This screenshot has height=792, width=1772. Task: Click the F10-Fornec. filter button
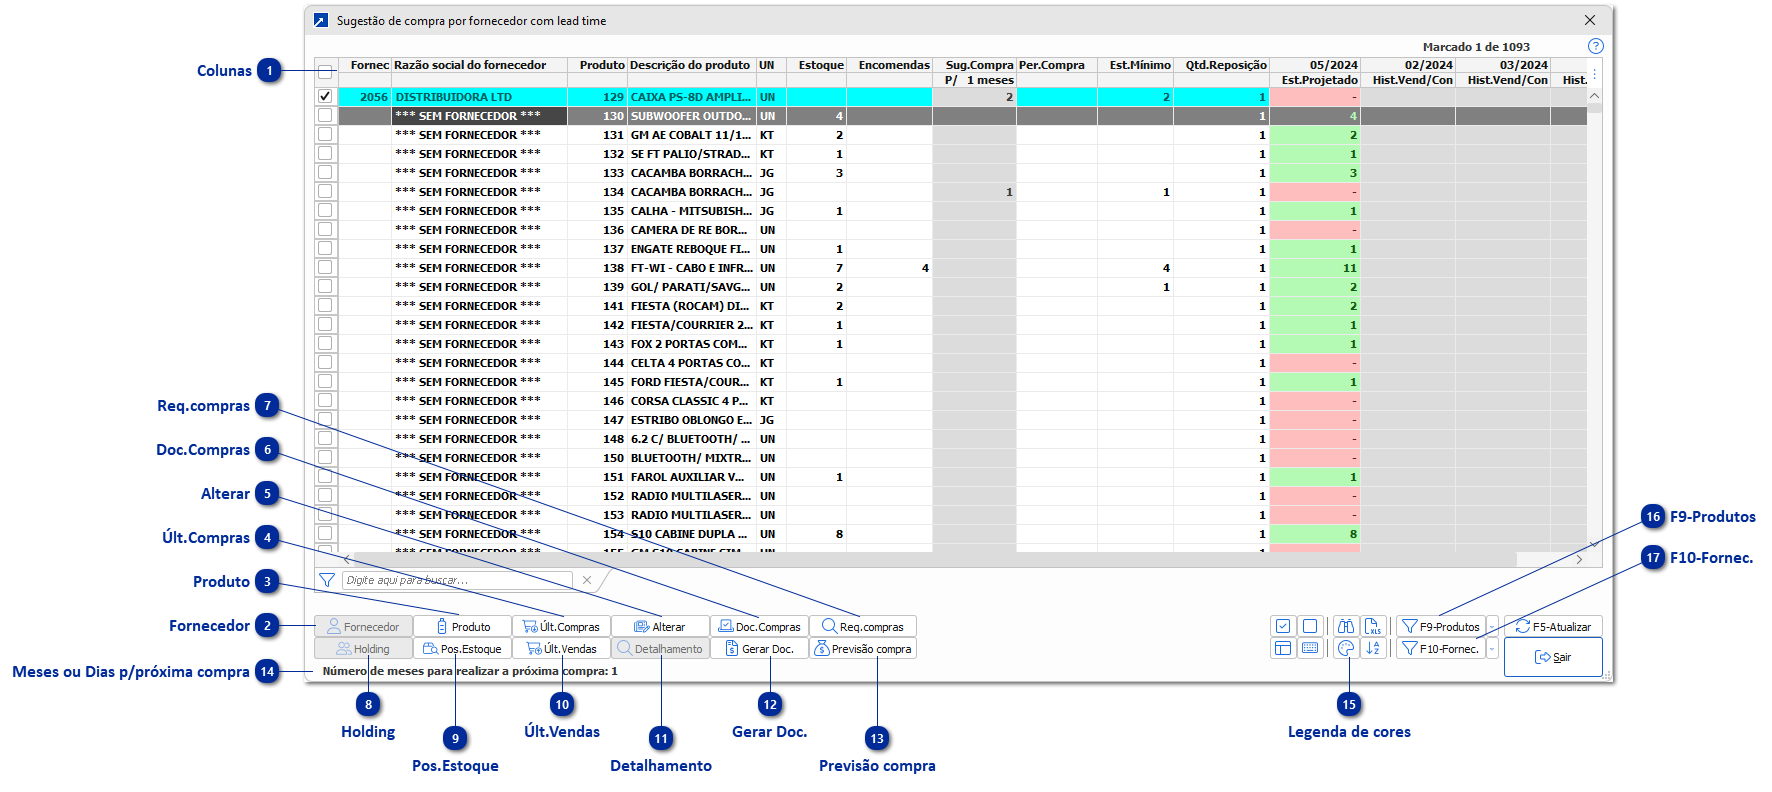click(x=1441, y=649)
